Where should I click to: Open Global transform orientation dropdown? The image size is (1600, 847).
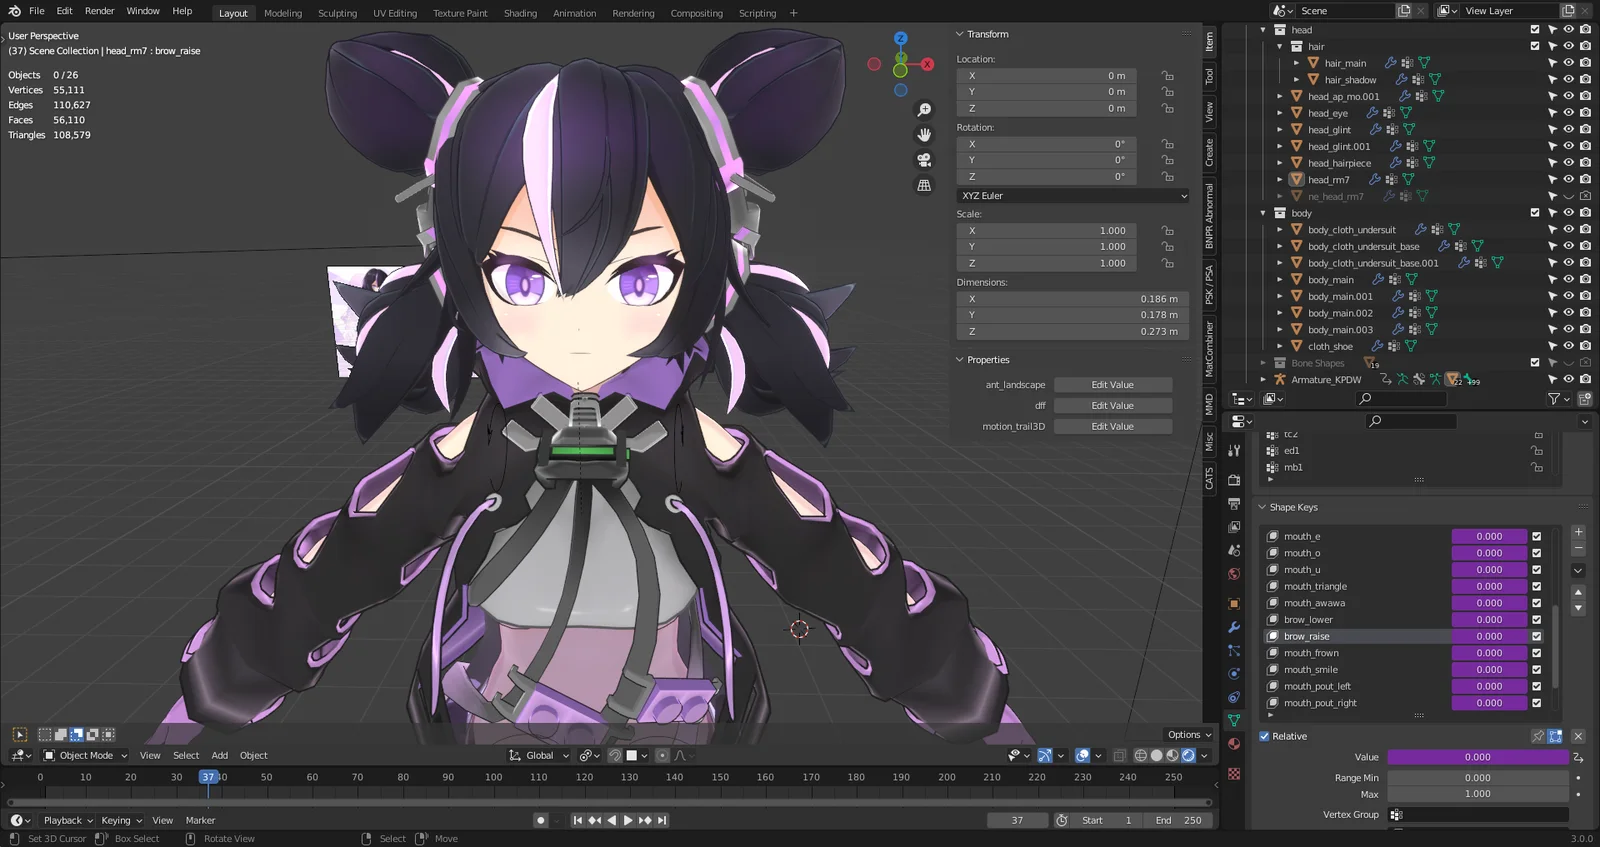(540, 756)
